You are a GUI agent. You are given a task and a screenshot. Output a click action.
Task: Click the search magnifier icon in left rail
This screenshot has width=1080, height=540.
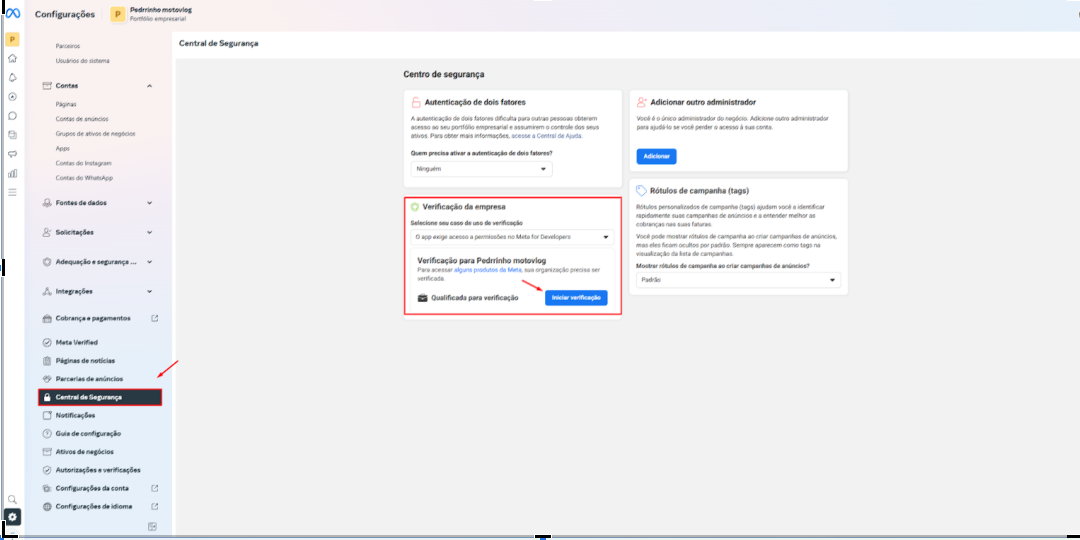[12, 499]
